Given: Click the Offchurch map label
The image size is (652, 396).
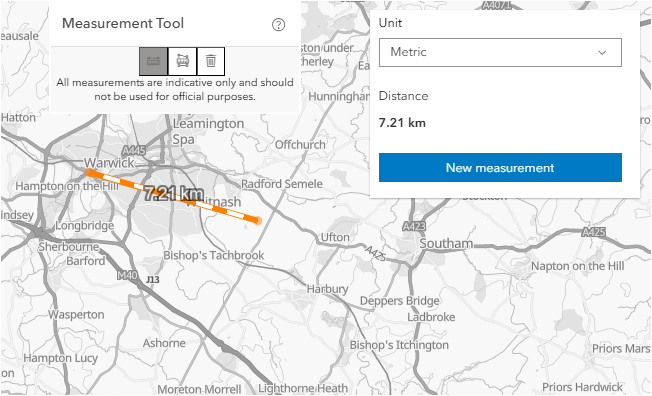Looking at the screenshot, I should [300, 145].
